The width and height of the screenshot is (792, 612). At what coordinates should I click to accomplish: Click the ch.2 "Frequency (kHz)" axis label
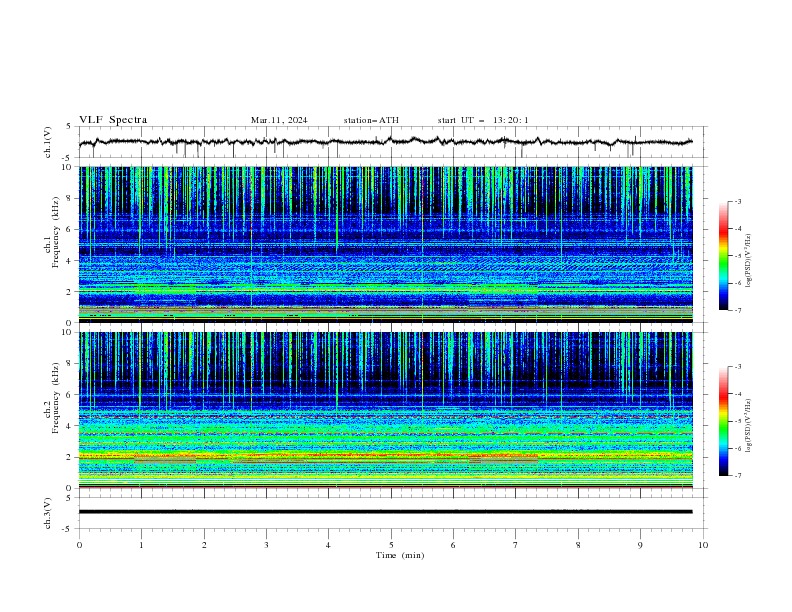point(56,398)
